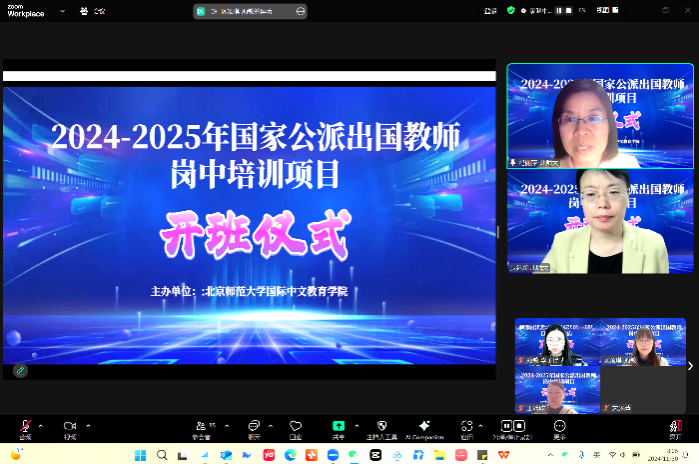The image size is (699, 464).
Task: Expand video options arrow beside camera
Action: point(87,424)
